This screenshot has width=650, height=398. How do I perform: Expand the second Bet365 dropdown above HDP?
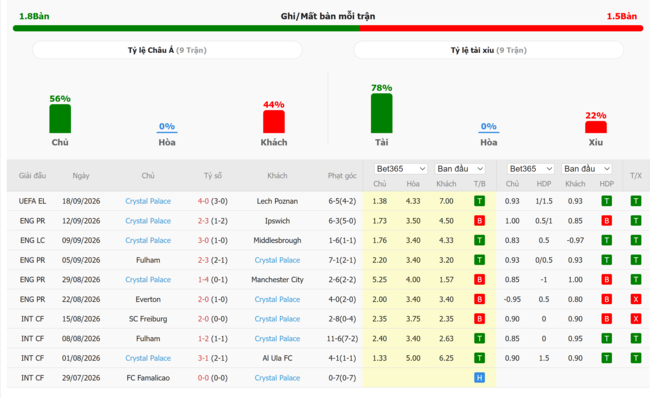click(x=531, y=169)
